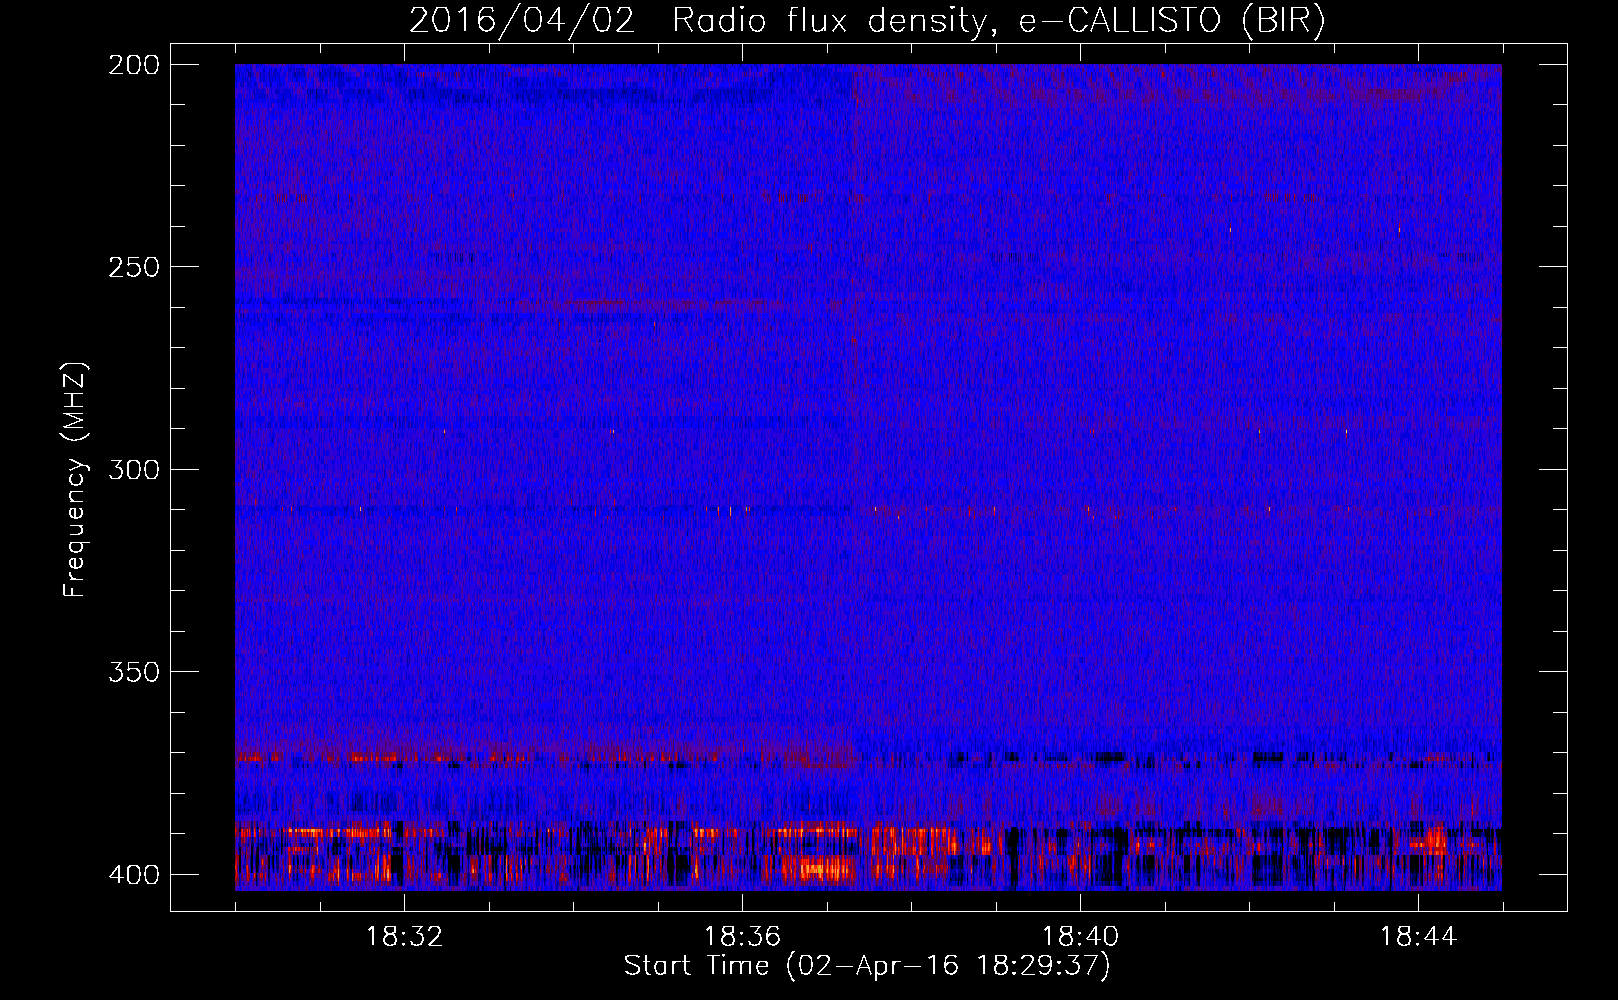Viewport: 1618px width, 1000px height.
Task: Click the "Start Time (02-Apr-16 18:29:37)" label
Action: click(867, 966)
